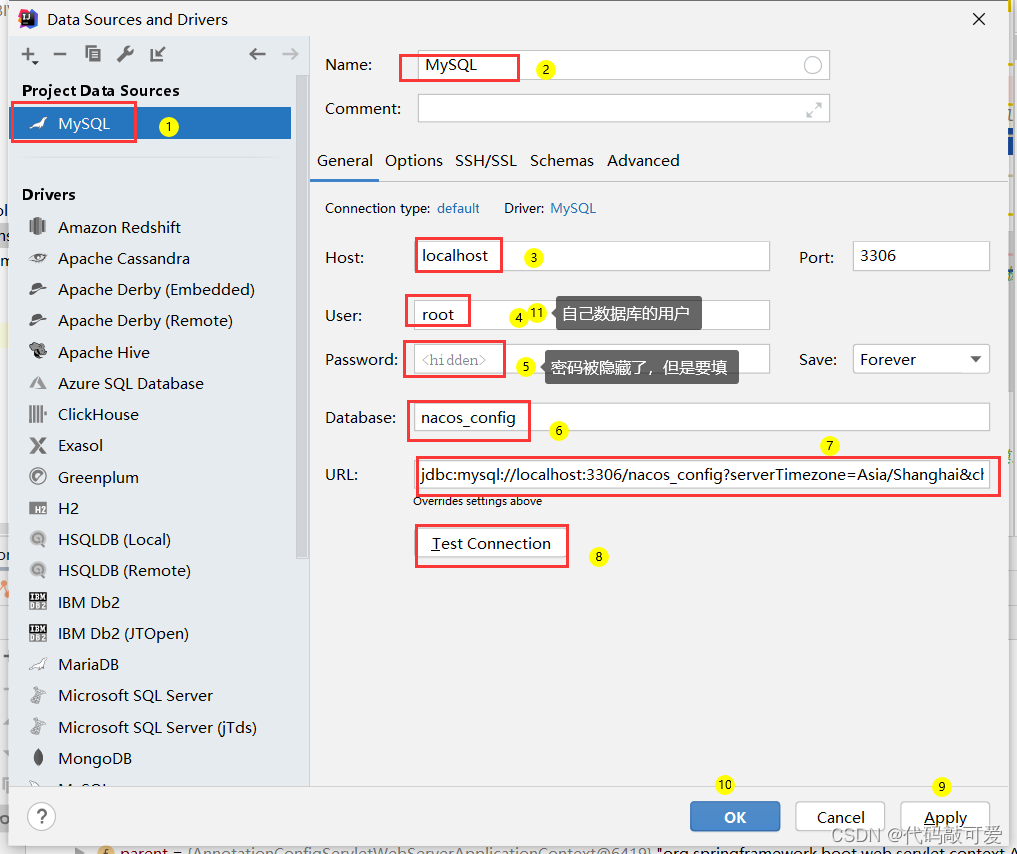Select Microsoft SQL Server (jTds) driver
The width and height of the screenshot is (1017, 854).
(x=156, y=728)
